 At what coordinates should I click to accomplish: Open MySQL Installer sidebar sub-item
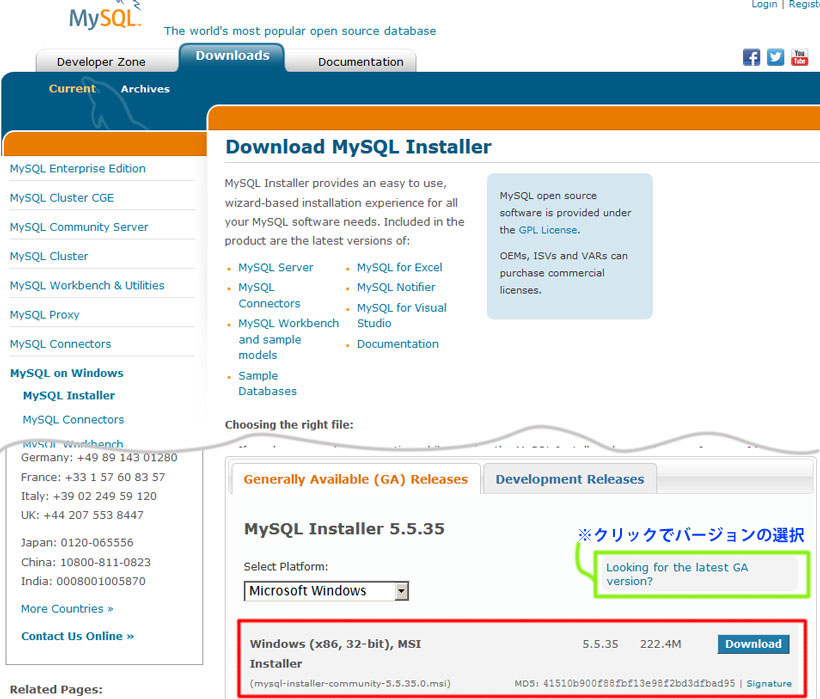point(69,395)
